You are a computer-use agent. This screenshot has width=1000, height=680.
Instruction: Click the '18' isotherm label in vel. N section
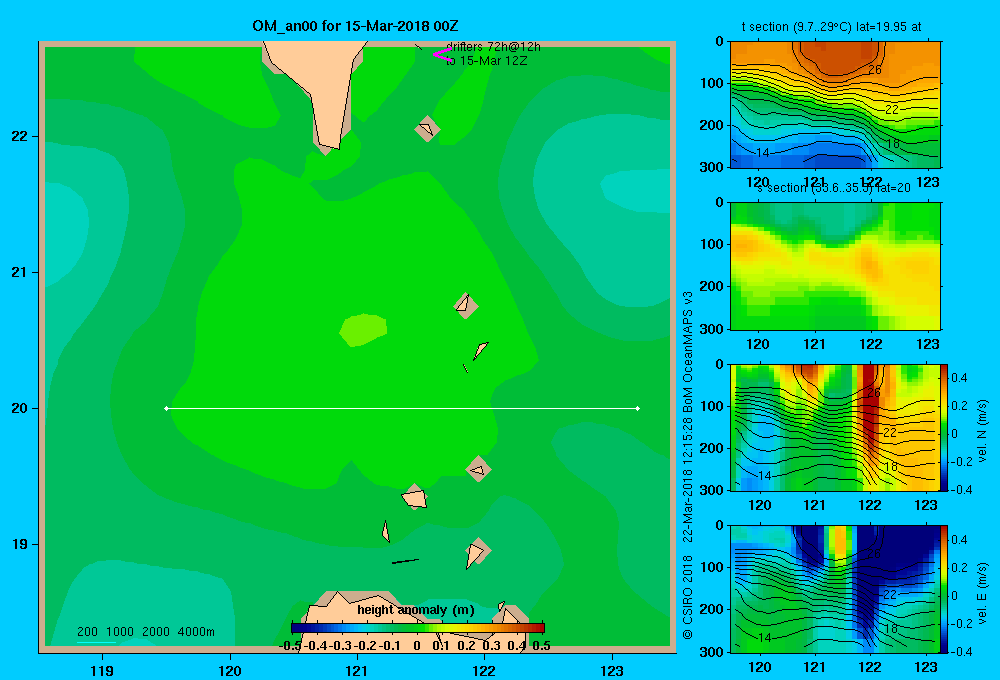click(x=892, y=466)
